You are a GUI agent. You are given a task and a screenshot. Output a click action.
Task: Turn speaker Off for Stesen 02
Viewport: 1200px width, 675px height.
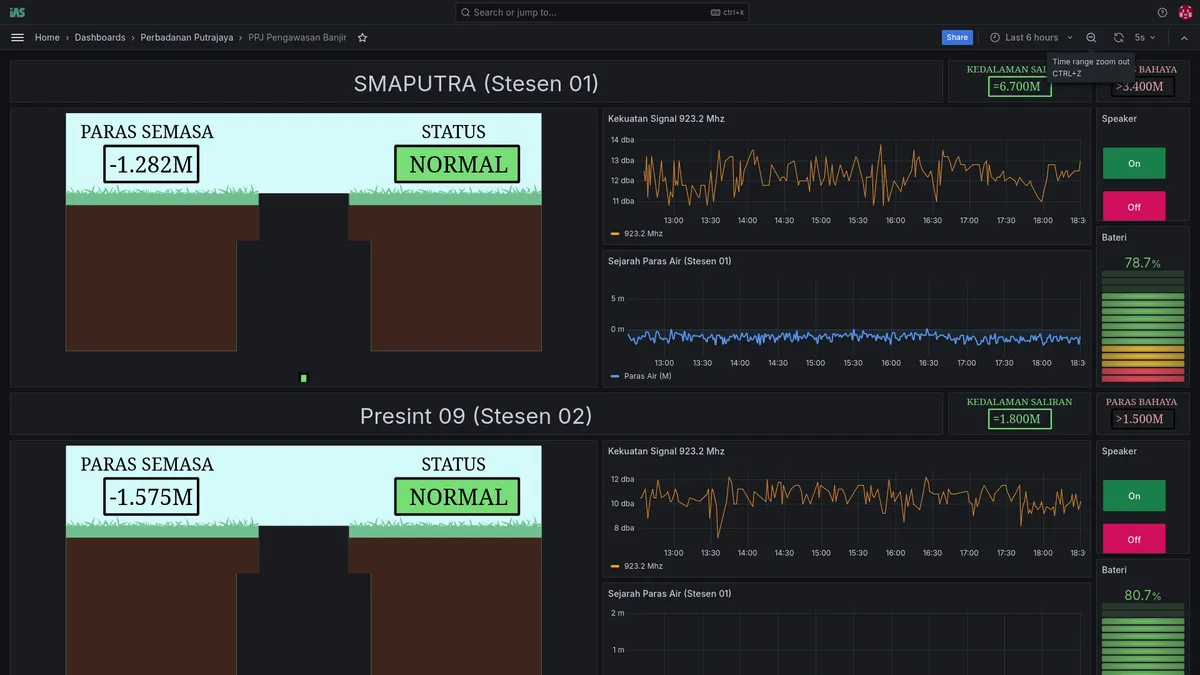click(x=1134, y=539)
